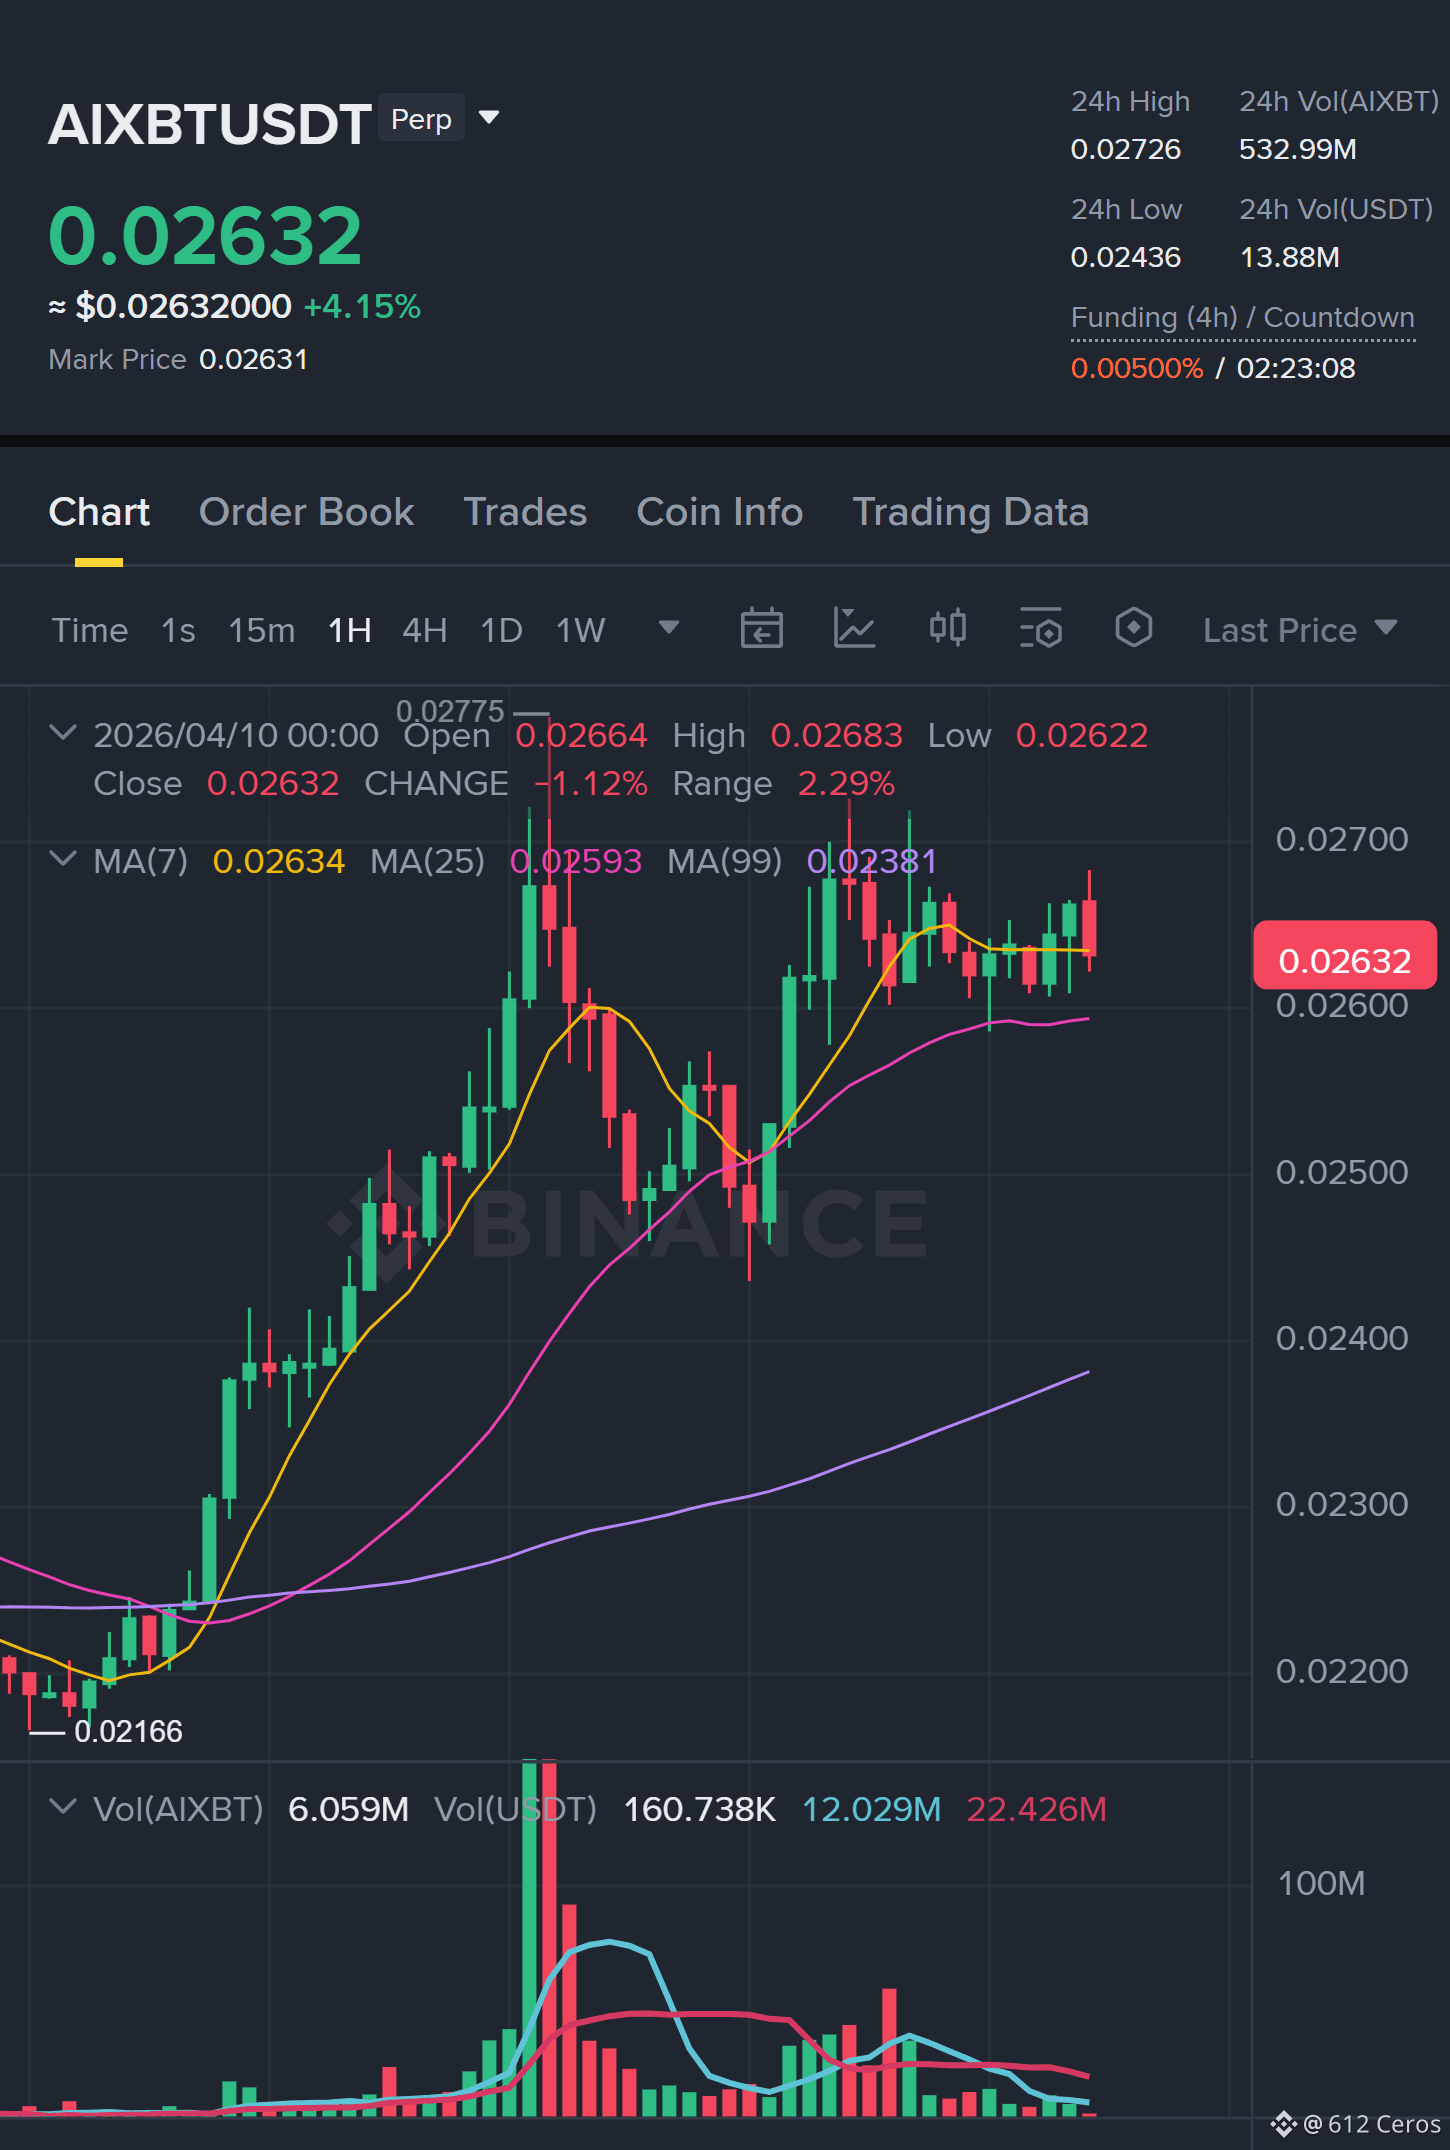
Task: Collapse the Vol(AIXBT) indicator chevron
Action: click(x=63, y=1807)
